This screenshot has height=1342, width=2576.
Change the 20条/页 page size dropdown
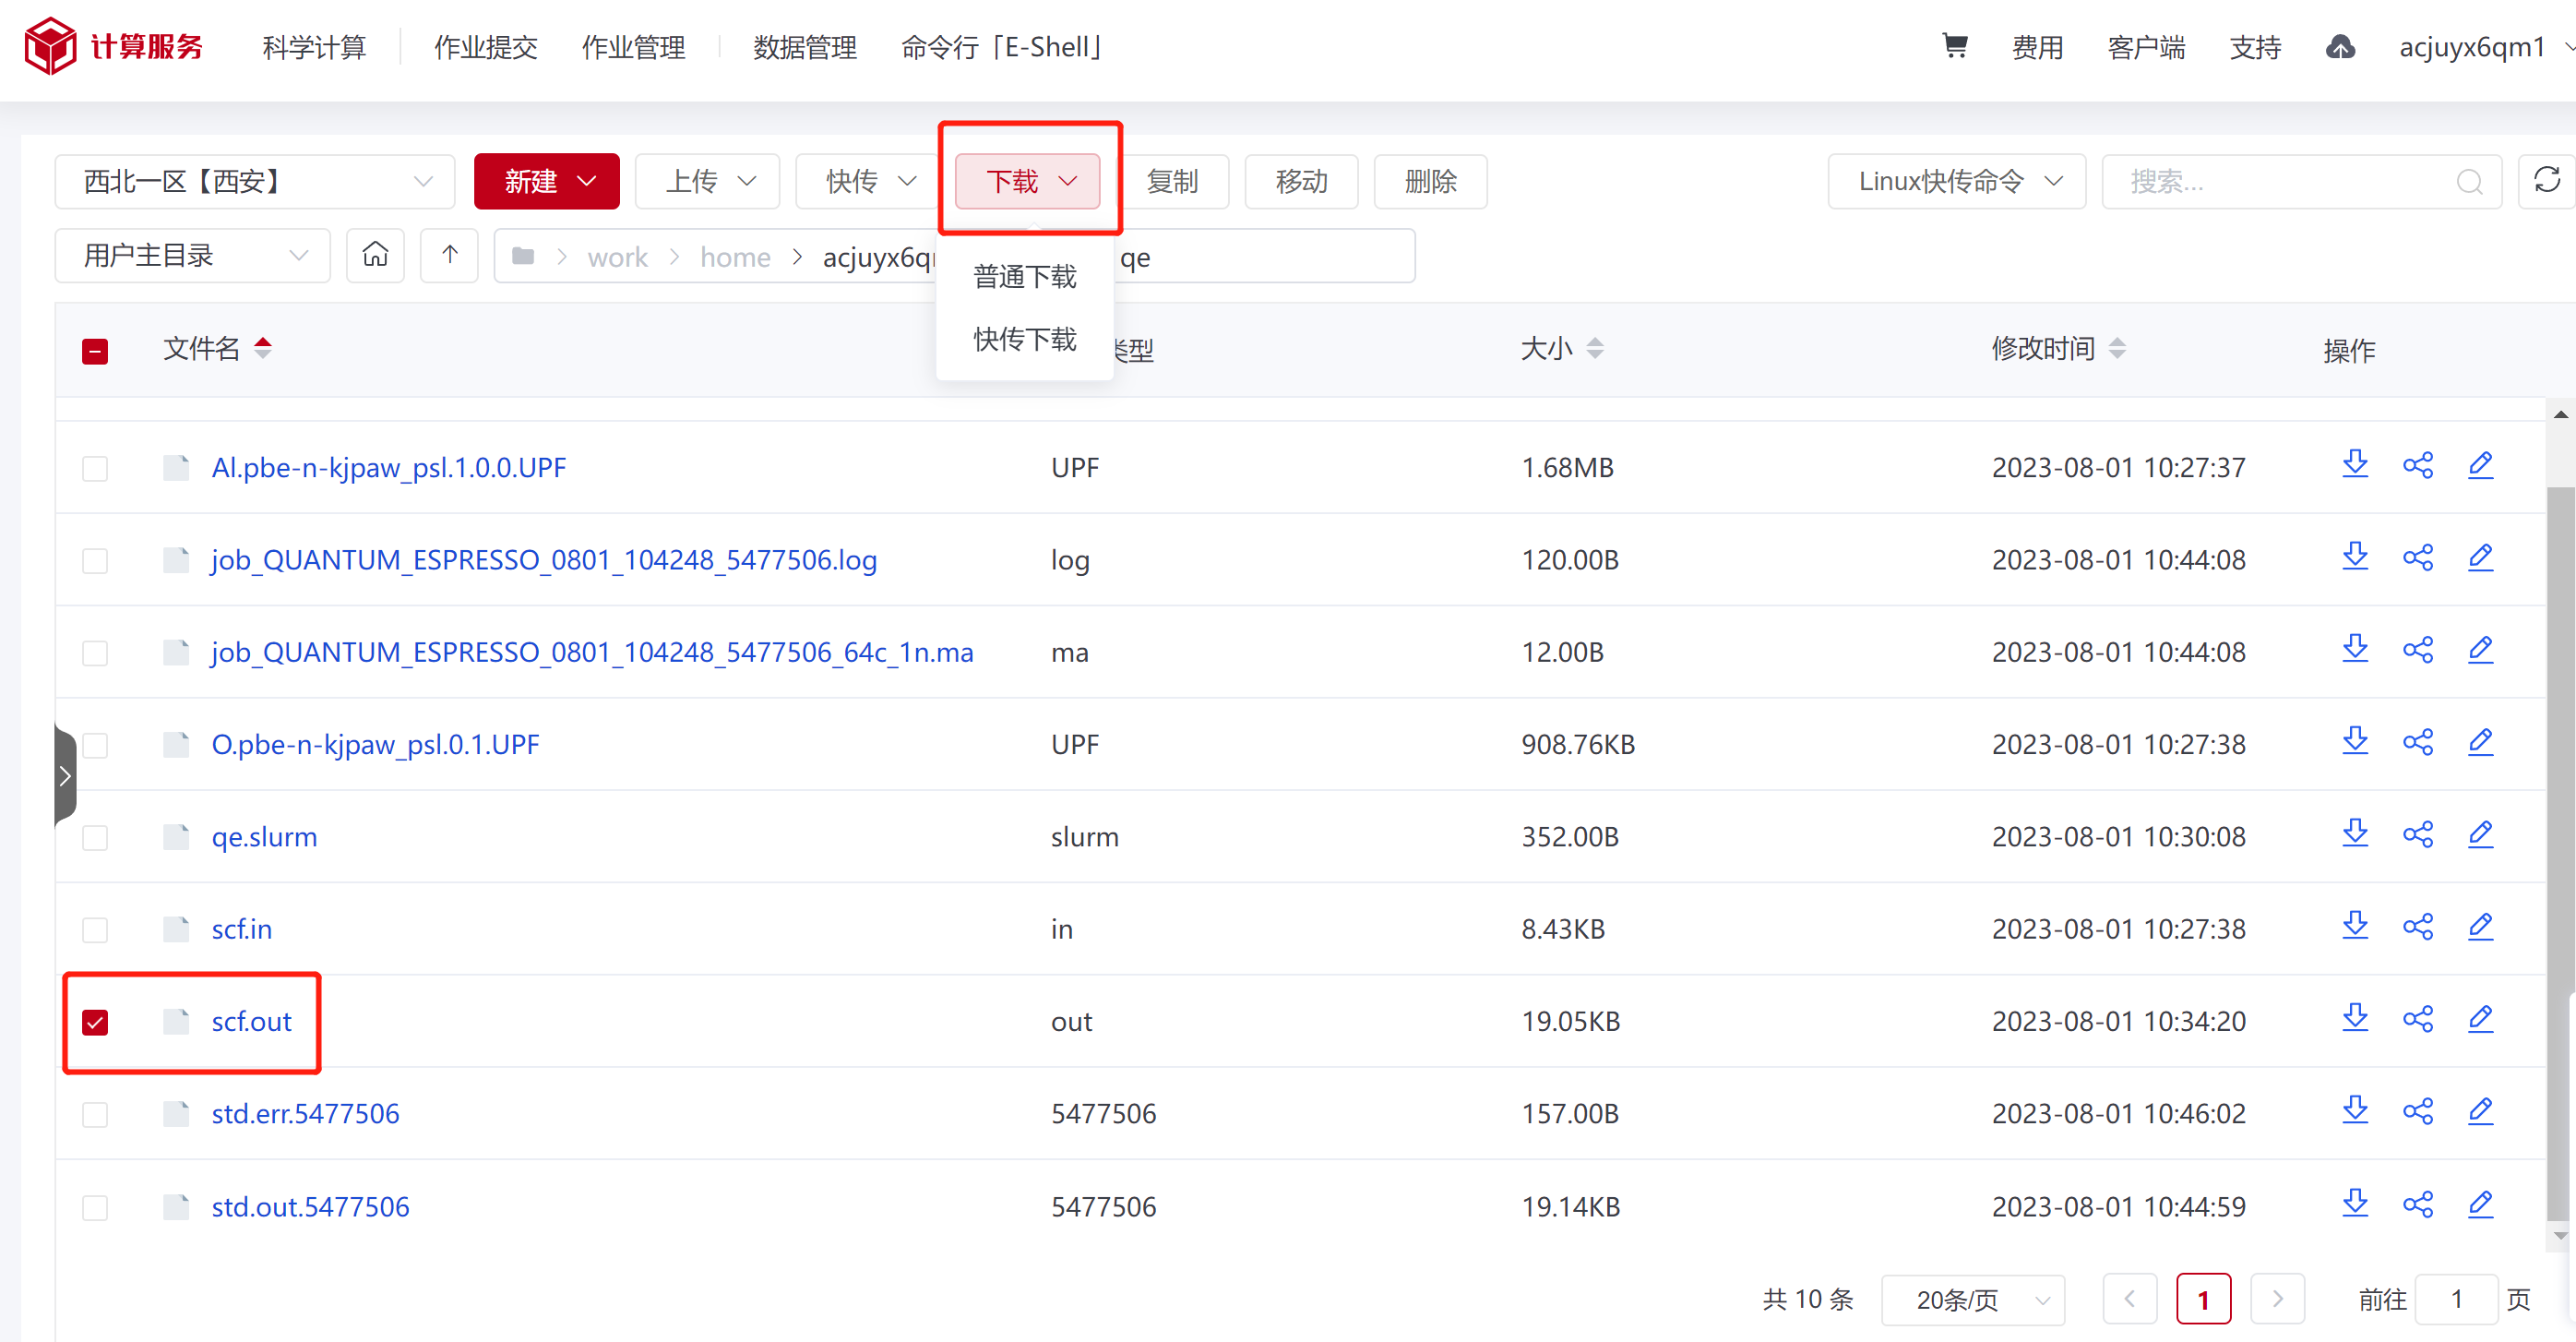[x=1973, y=1299]
